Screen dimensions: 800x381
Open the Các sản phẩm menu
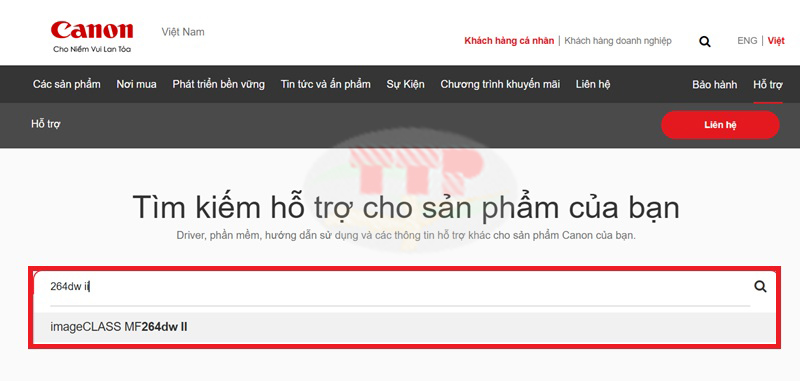67,84
